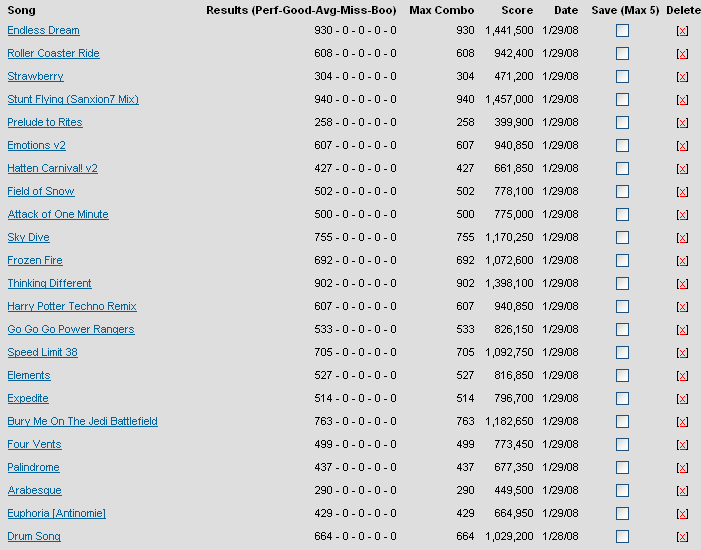Click delete [x] on Frozen Fire row
Image resolution: width=701 pixels, height=550 pixels.
(682, 261)
